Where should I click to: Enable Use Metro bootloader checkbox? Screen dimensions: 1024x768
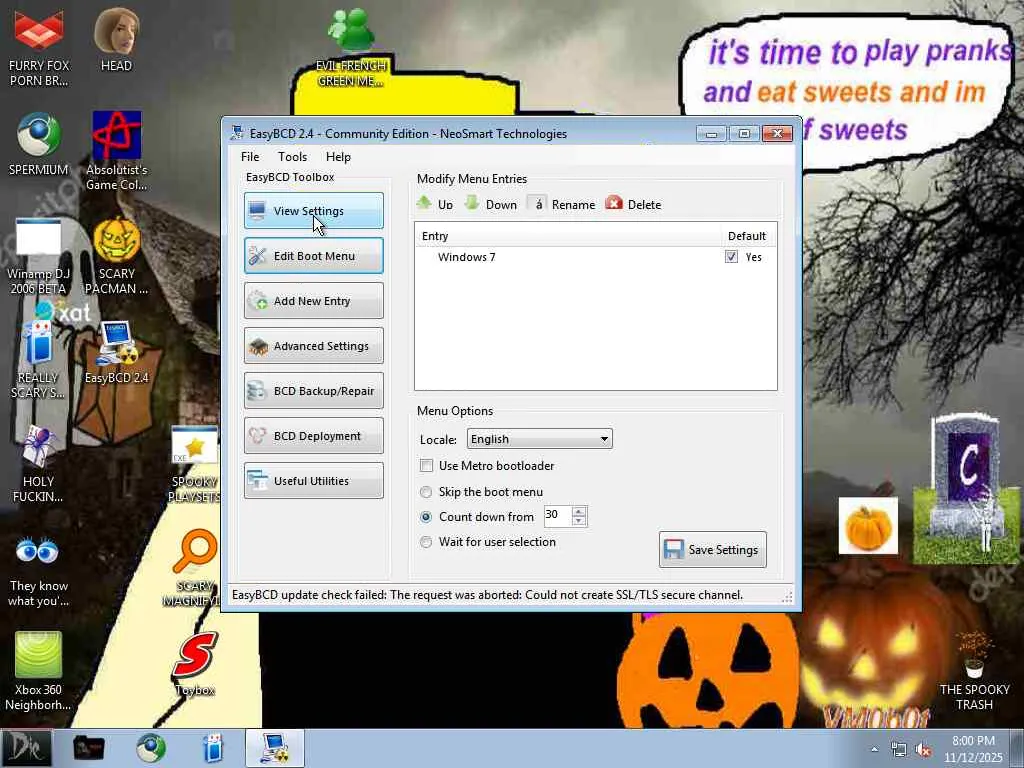pos(426,466)
